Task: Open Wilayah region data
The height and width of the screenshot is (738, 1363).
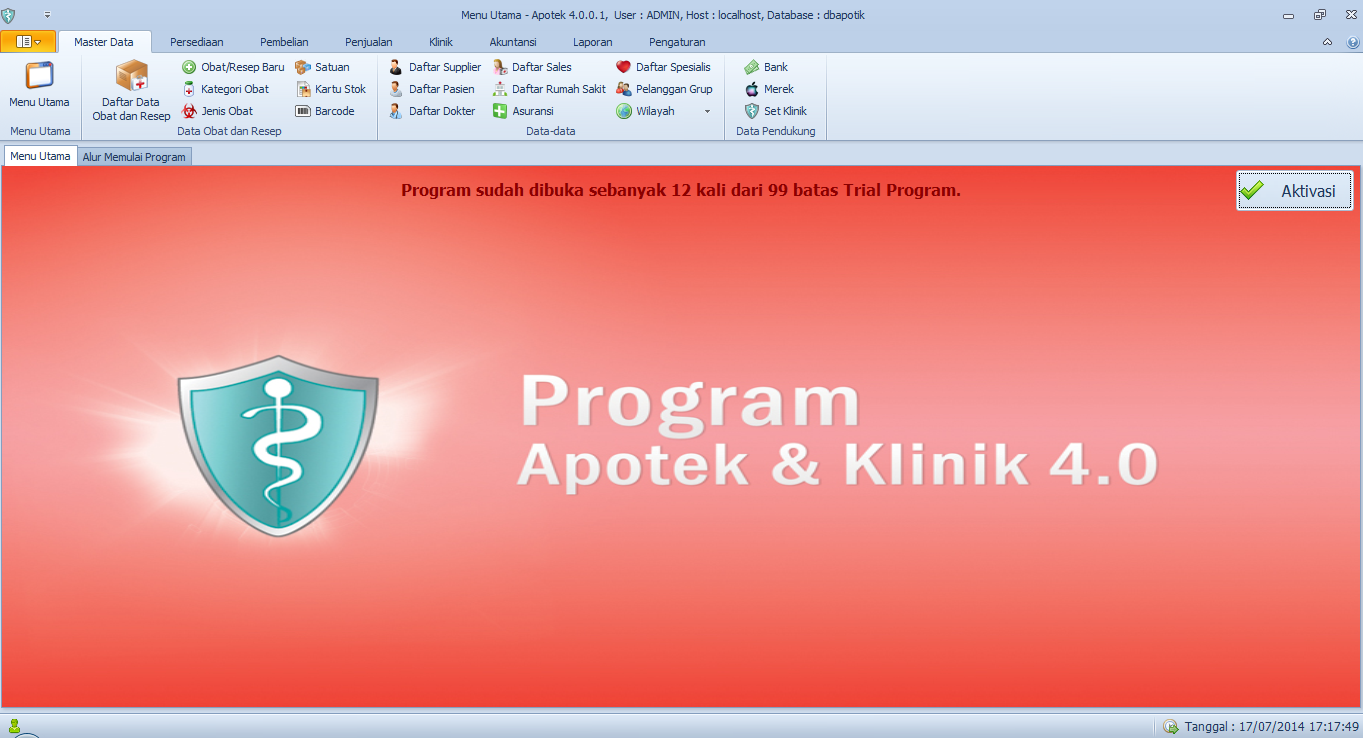Action: [x=646, y=111]
